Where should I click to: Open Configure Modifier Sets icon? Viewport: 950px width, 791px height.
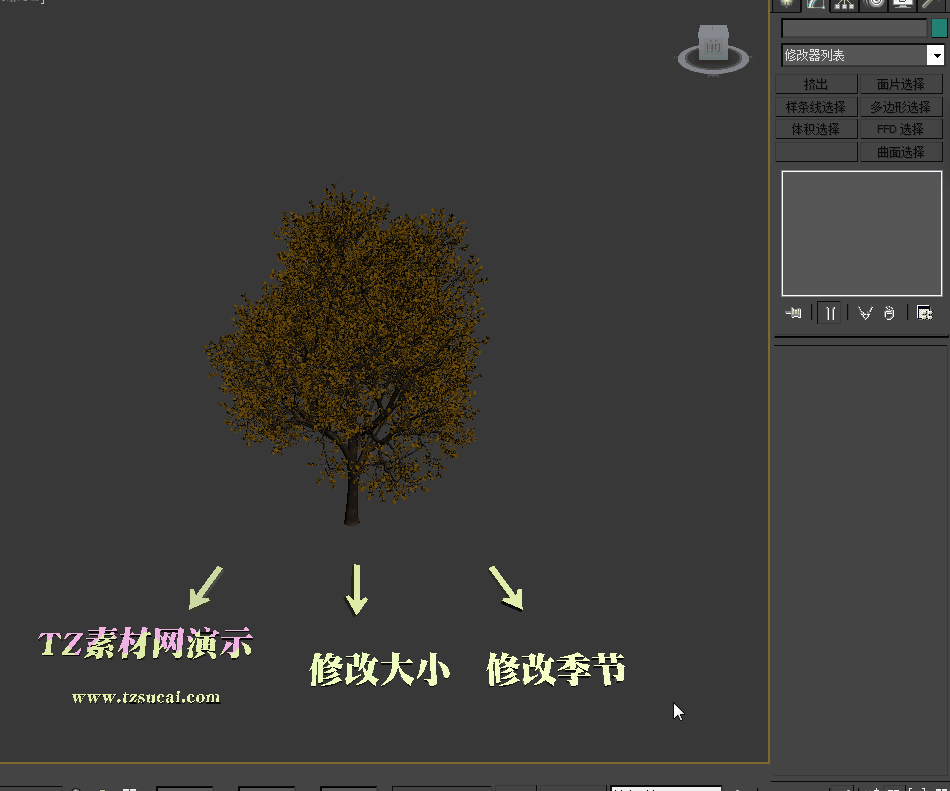pos(924,313)
